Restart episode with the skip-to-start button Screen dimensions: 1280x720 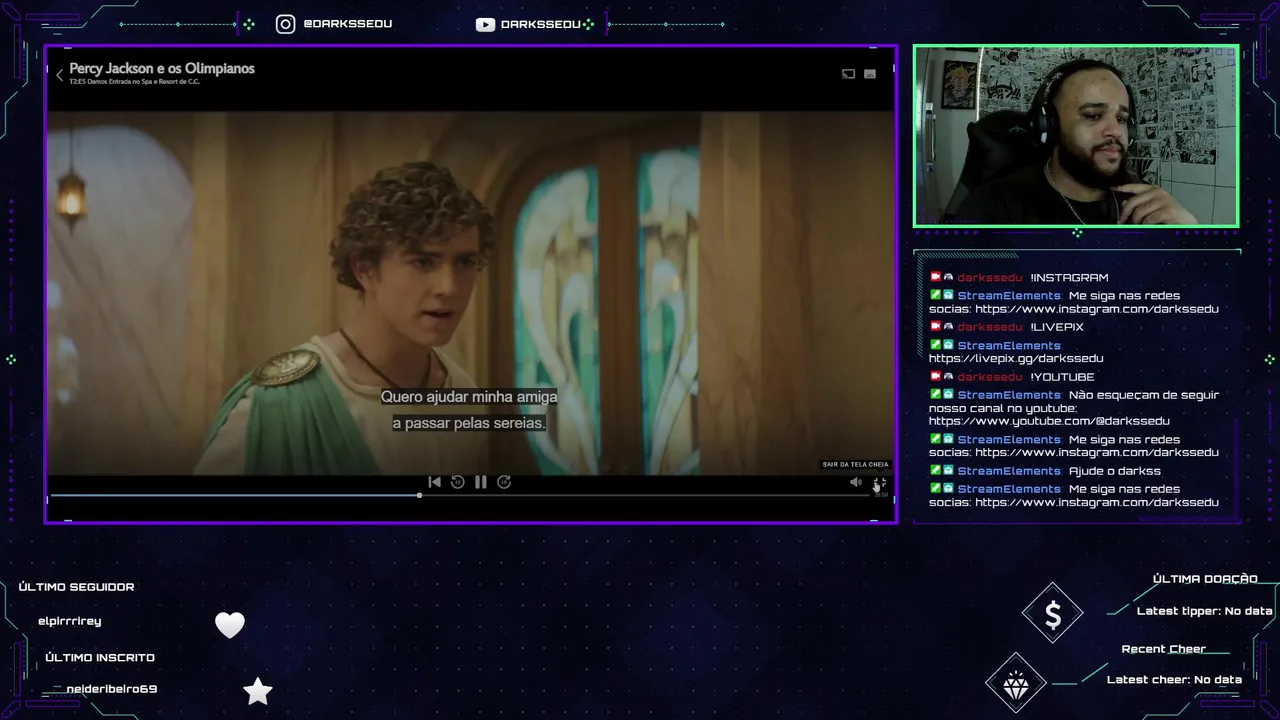coord(434,482)
